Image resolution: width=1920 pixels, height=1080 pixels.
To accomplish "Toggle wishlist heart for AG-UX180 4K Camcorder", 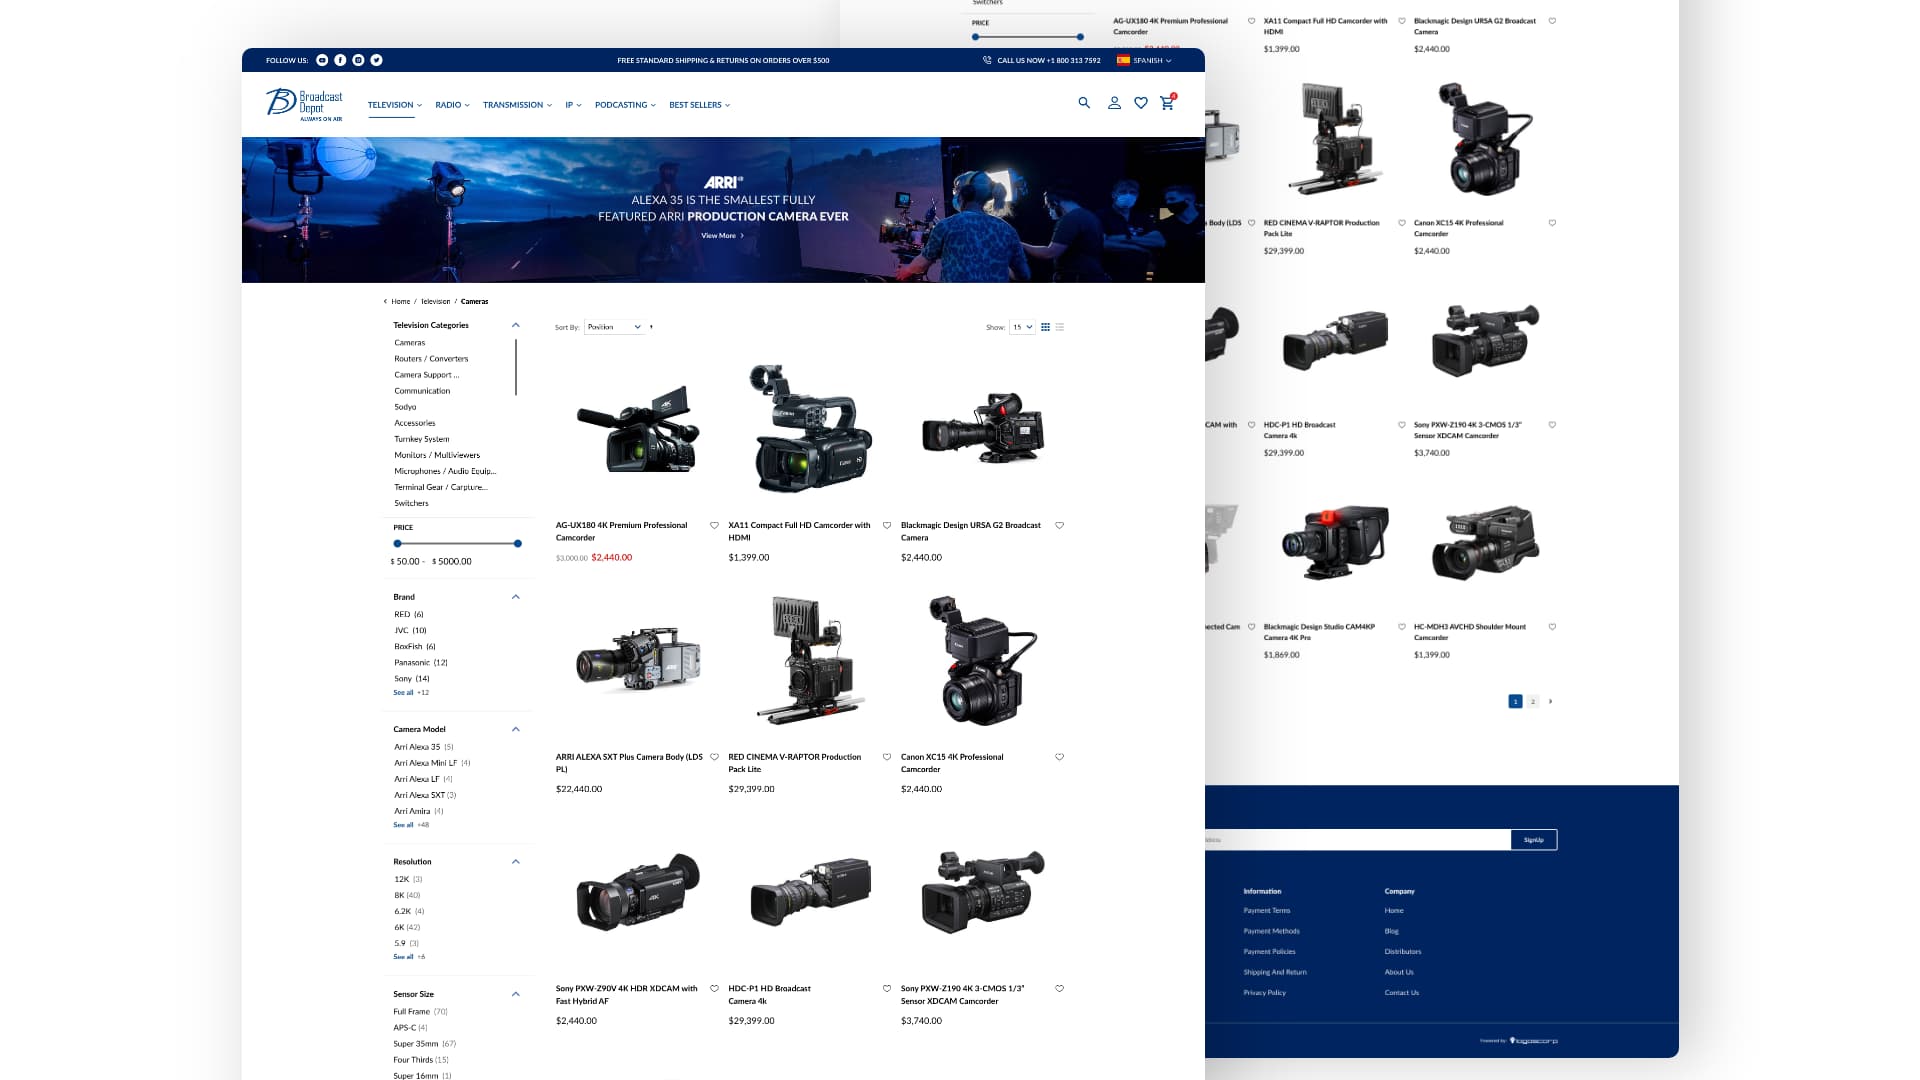I will 714,525.
